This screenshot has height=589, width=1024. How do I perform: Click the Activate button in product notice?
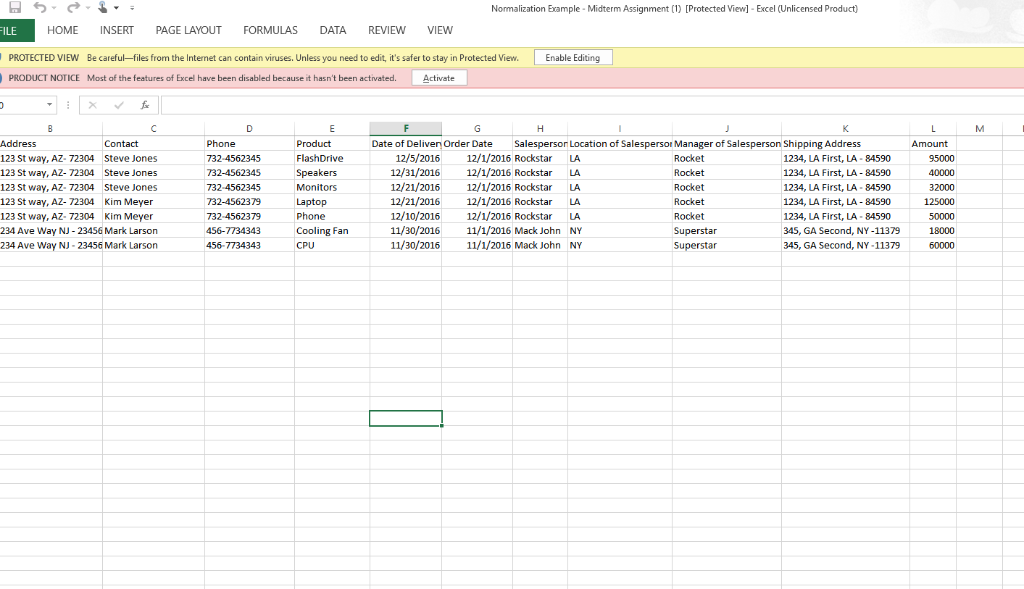point(439,78)
